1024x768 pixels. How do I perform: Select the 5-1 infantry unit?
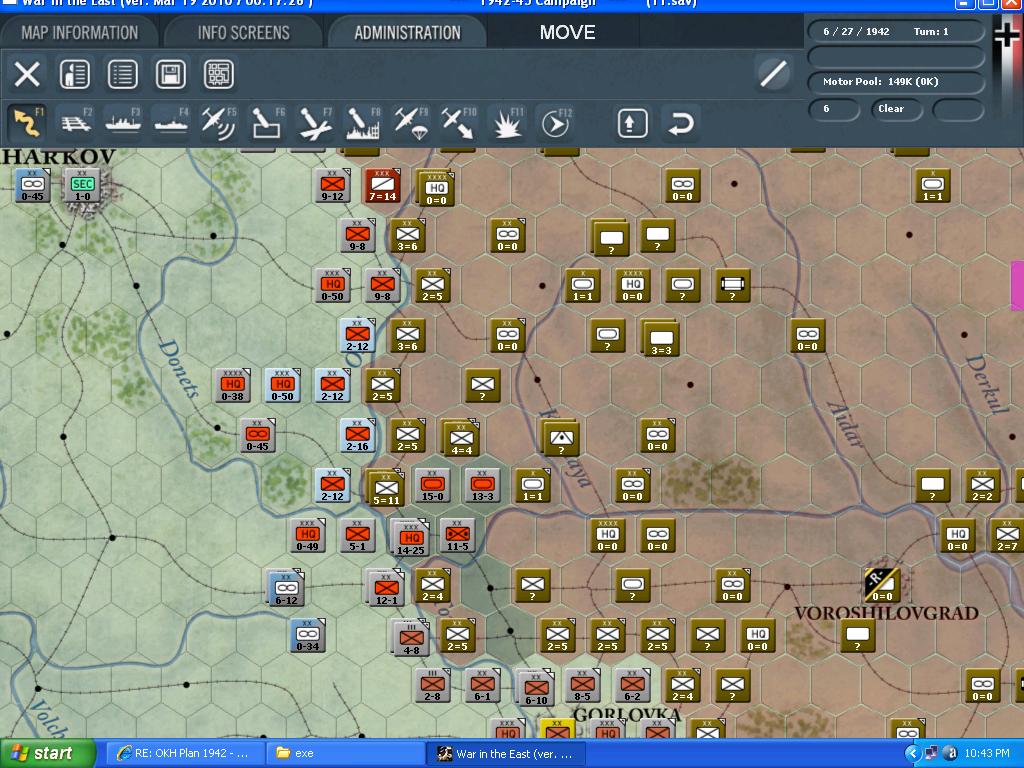coord(357,536)
